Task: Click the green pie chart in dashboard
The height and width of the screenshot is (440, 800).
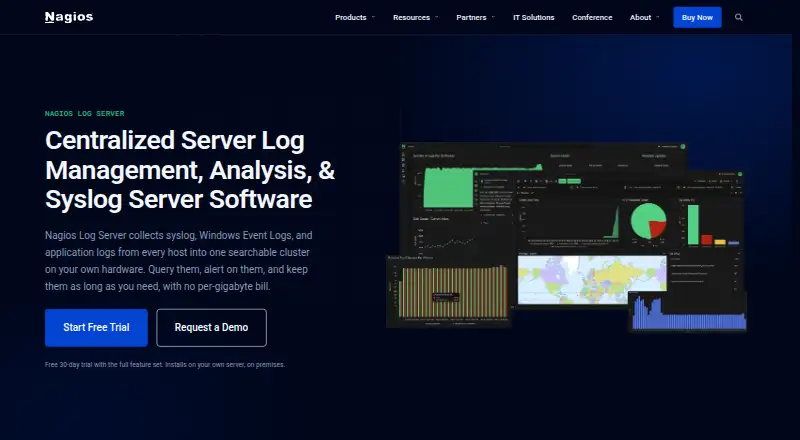Action: 648,221
